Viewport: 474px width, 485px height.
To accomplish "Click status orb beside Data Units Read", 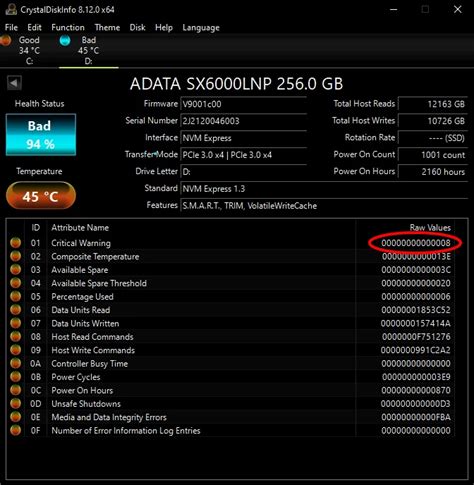I will pos(15,309).
